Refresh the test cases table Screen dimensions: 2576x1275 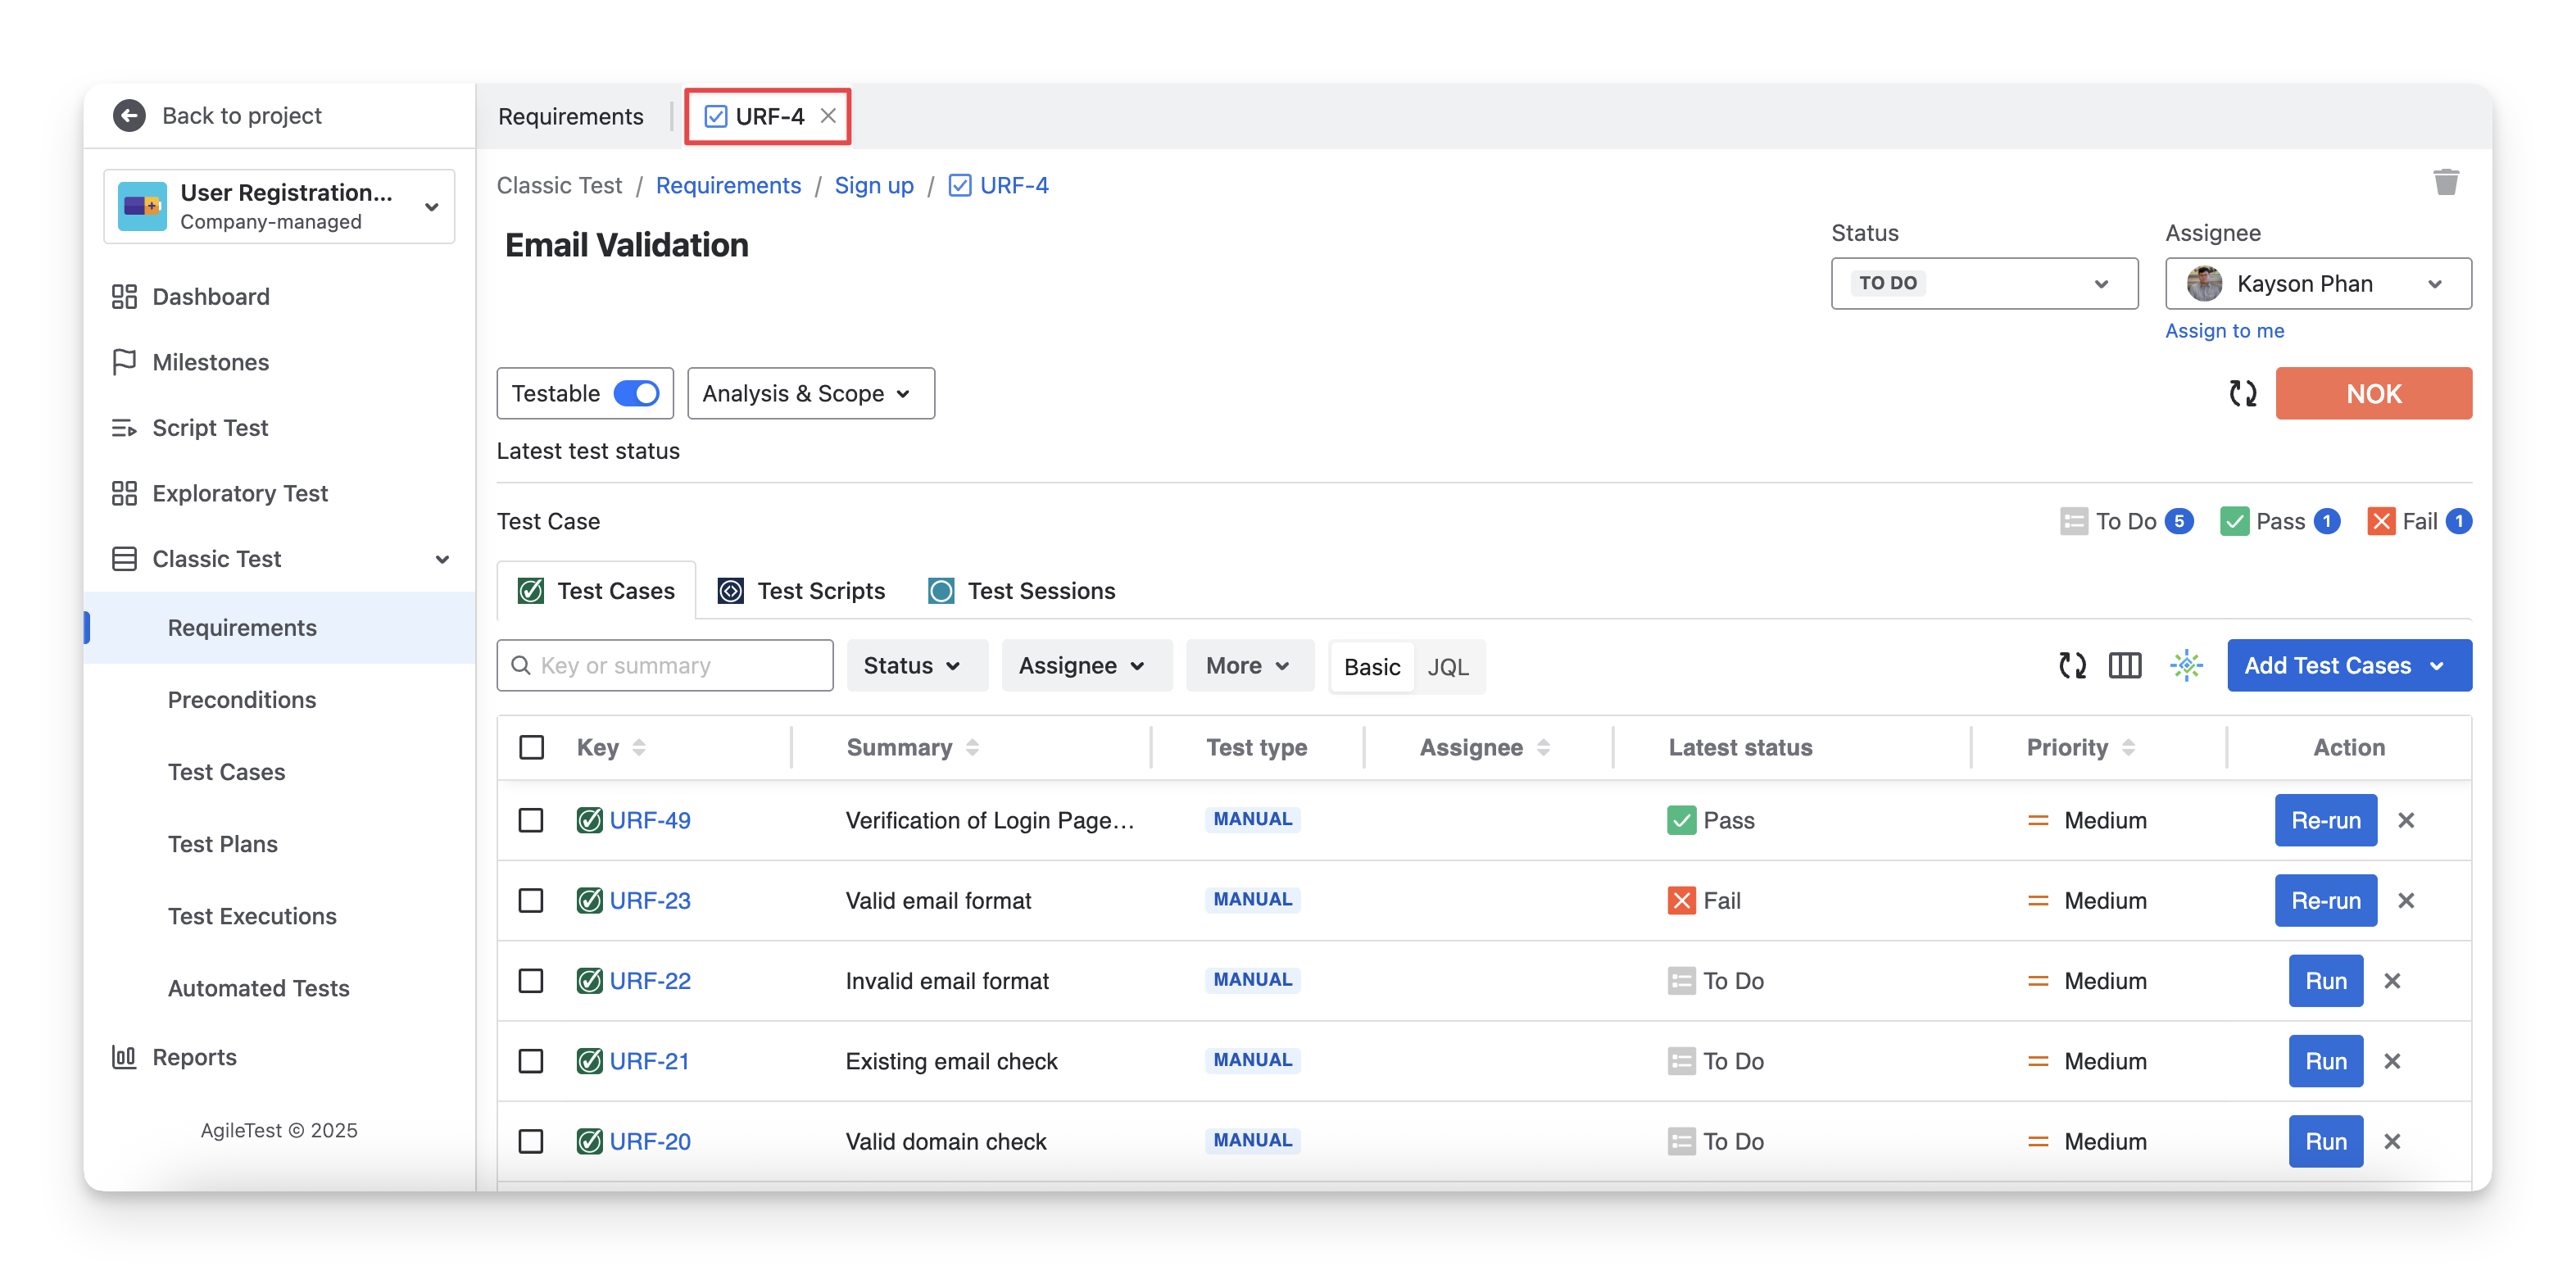click(2072, 665)
